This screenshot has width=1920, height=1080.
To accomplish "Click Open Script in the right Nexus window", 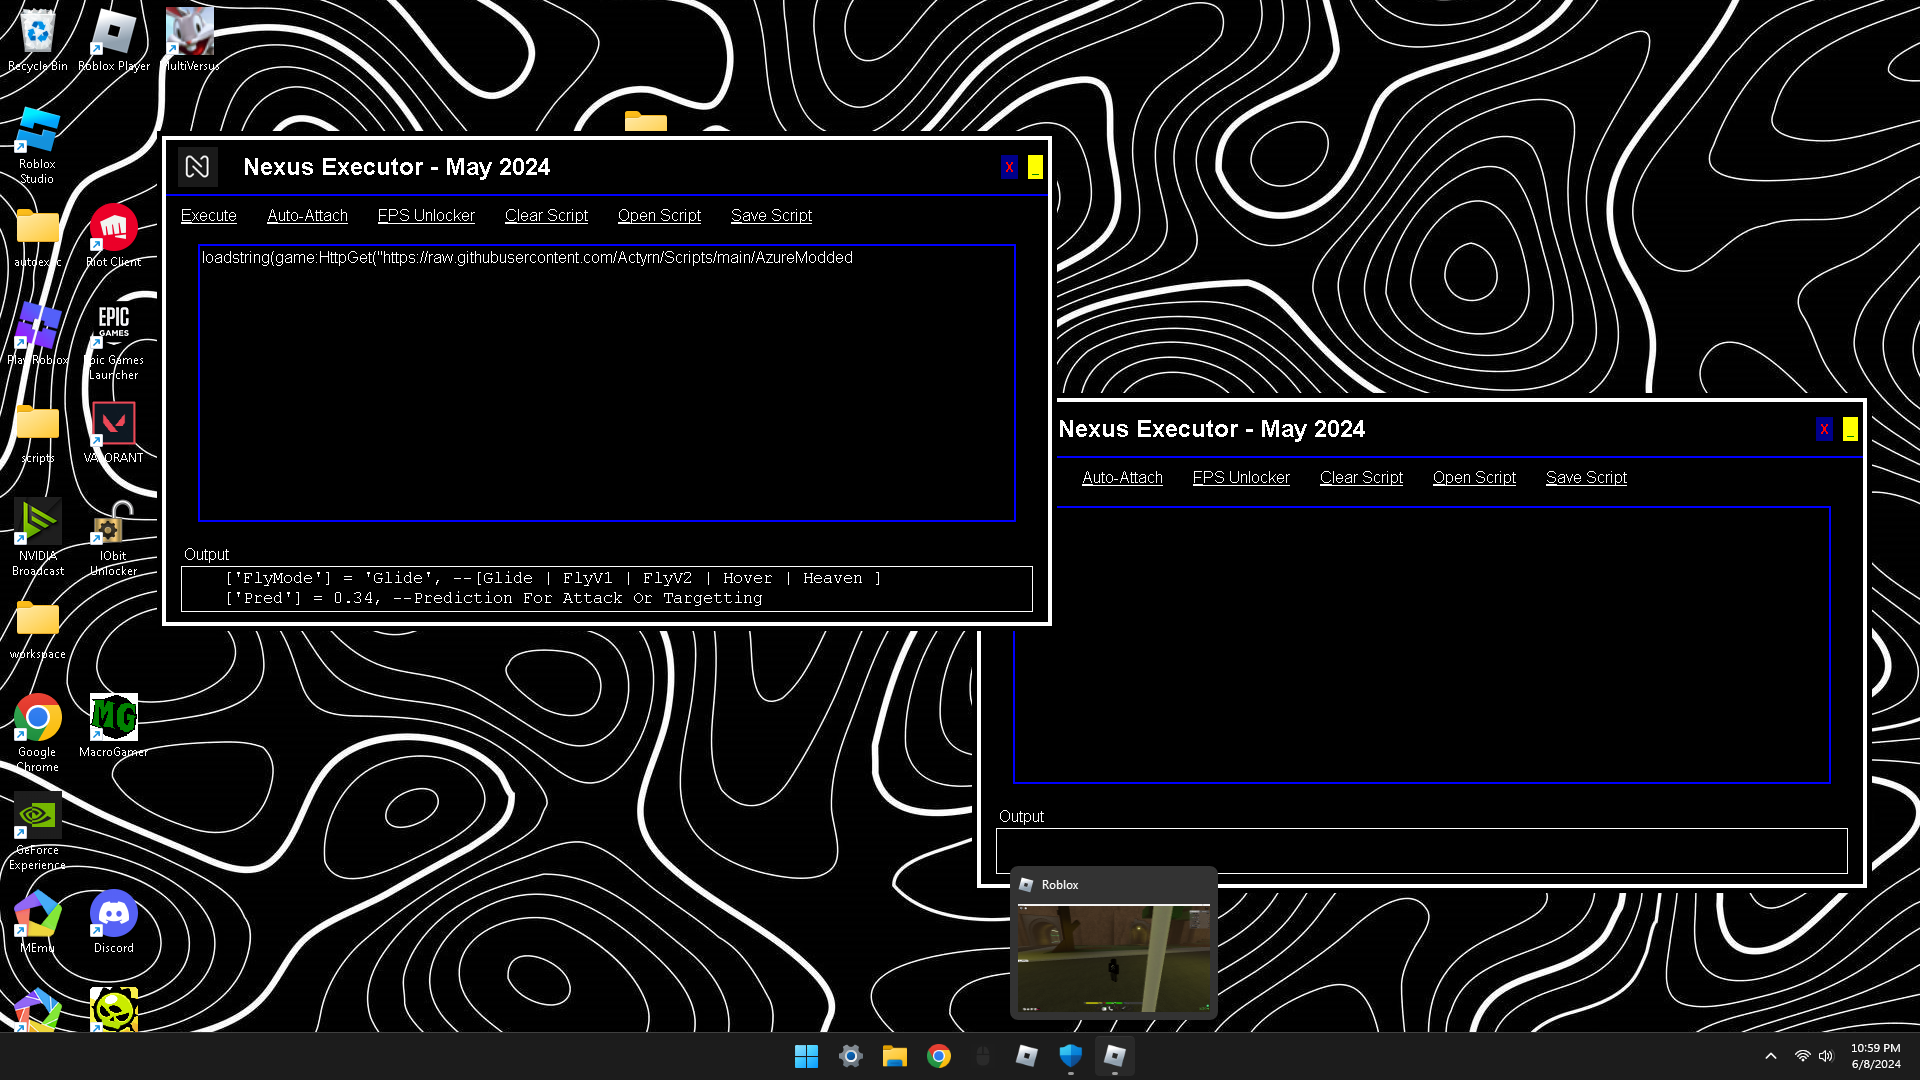I will 1473,477.
